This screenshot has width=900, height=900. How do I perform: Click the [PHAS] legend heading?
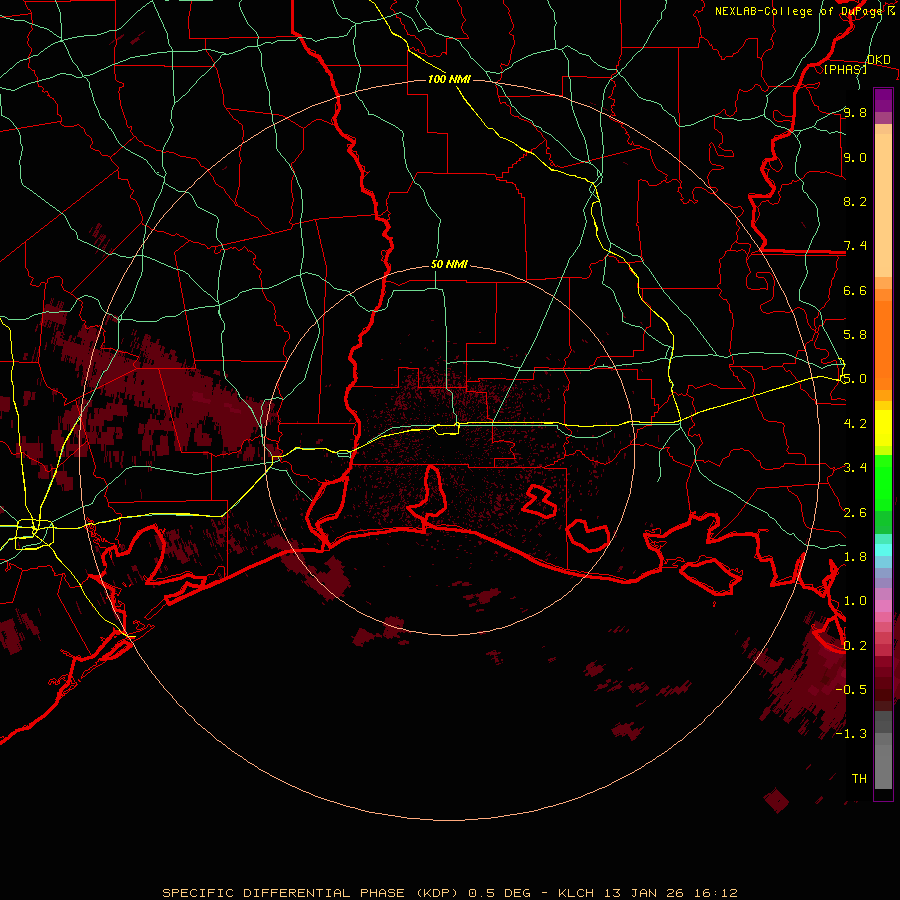pos(845,69)
